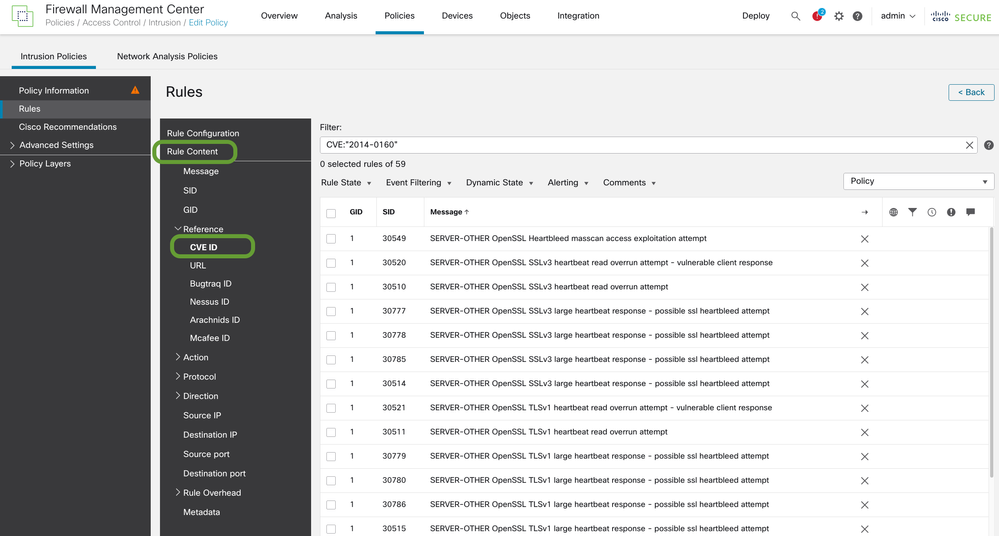Click the exclamation alerting column icon
The image size is (999, 536).
pos(951,212)
